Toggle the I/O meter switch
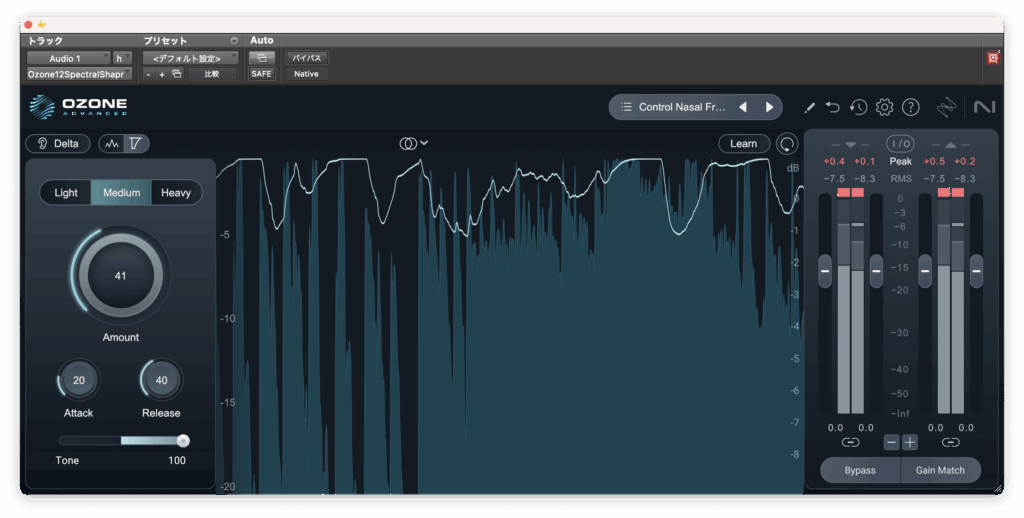The image size is (1024, 518). (x=900, y=144)
